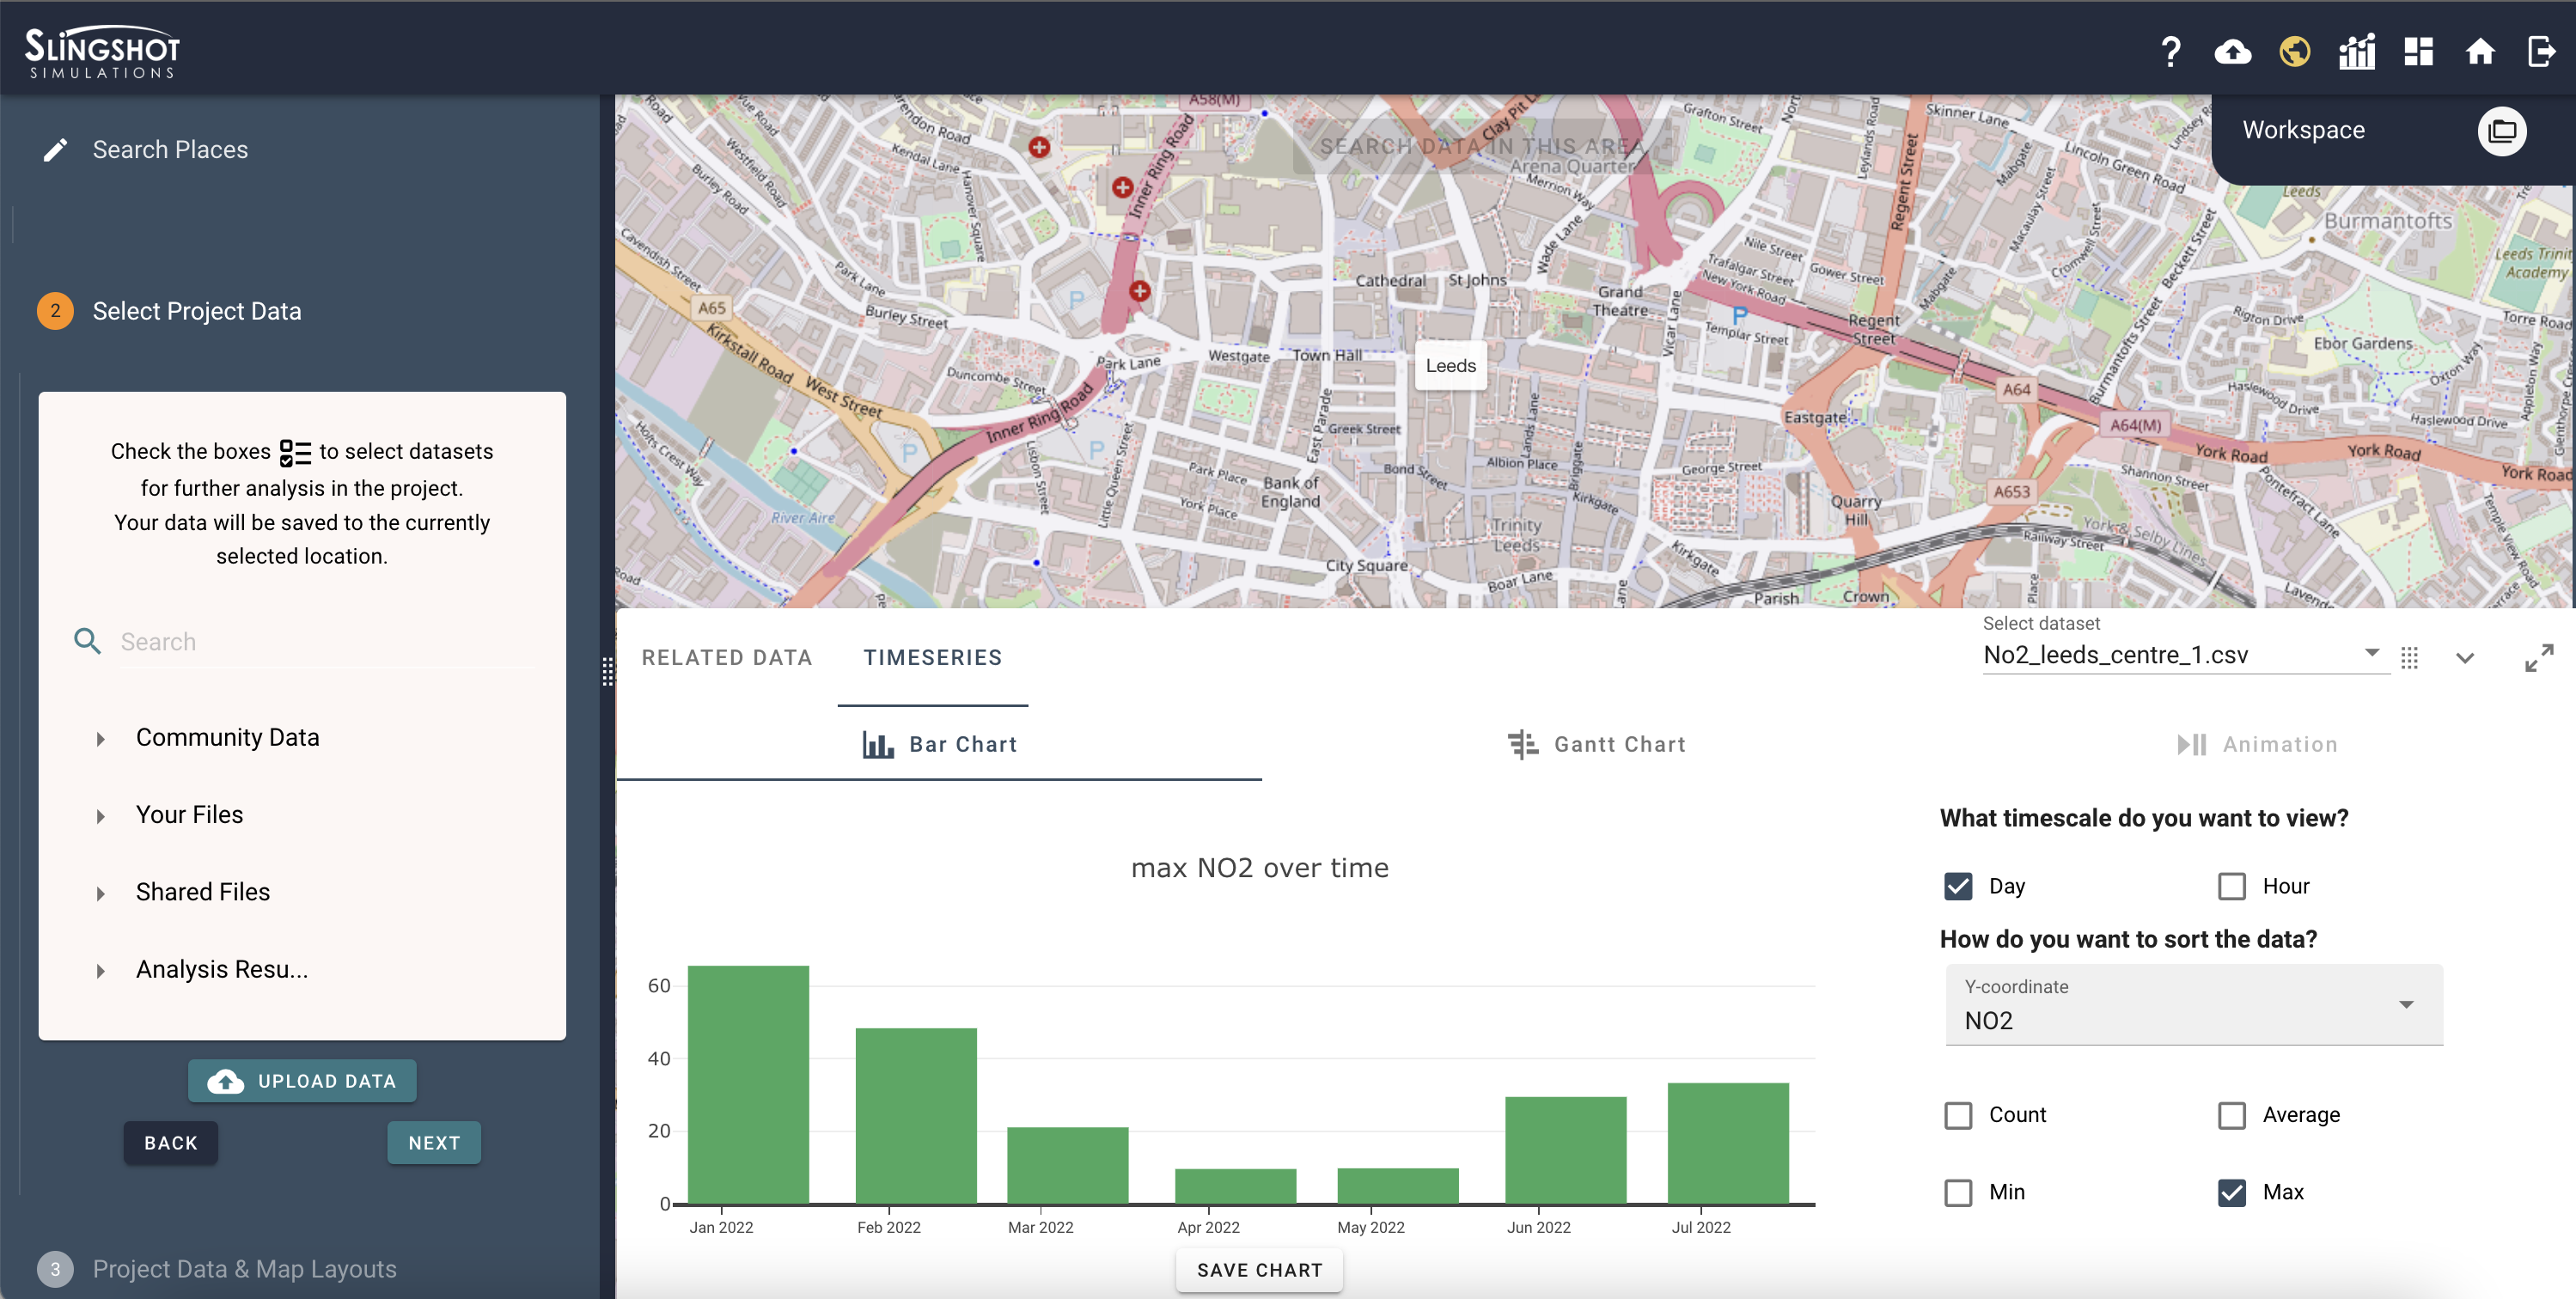The width and height of the screenshot is (2576, 1299).
Task: Expand the Shared Files tree node
Action: click(100, 893)
